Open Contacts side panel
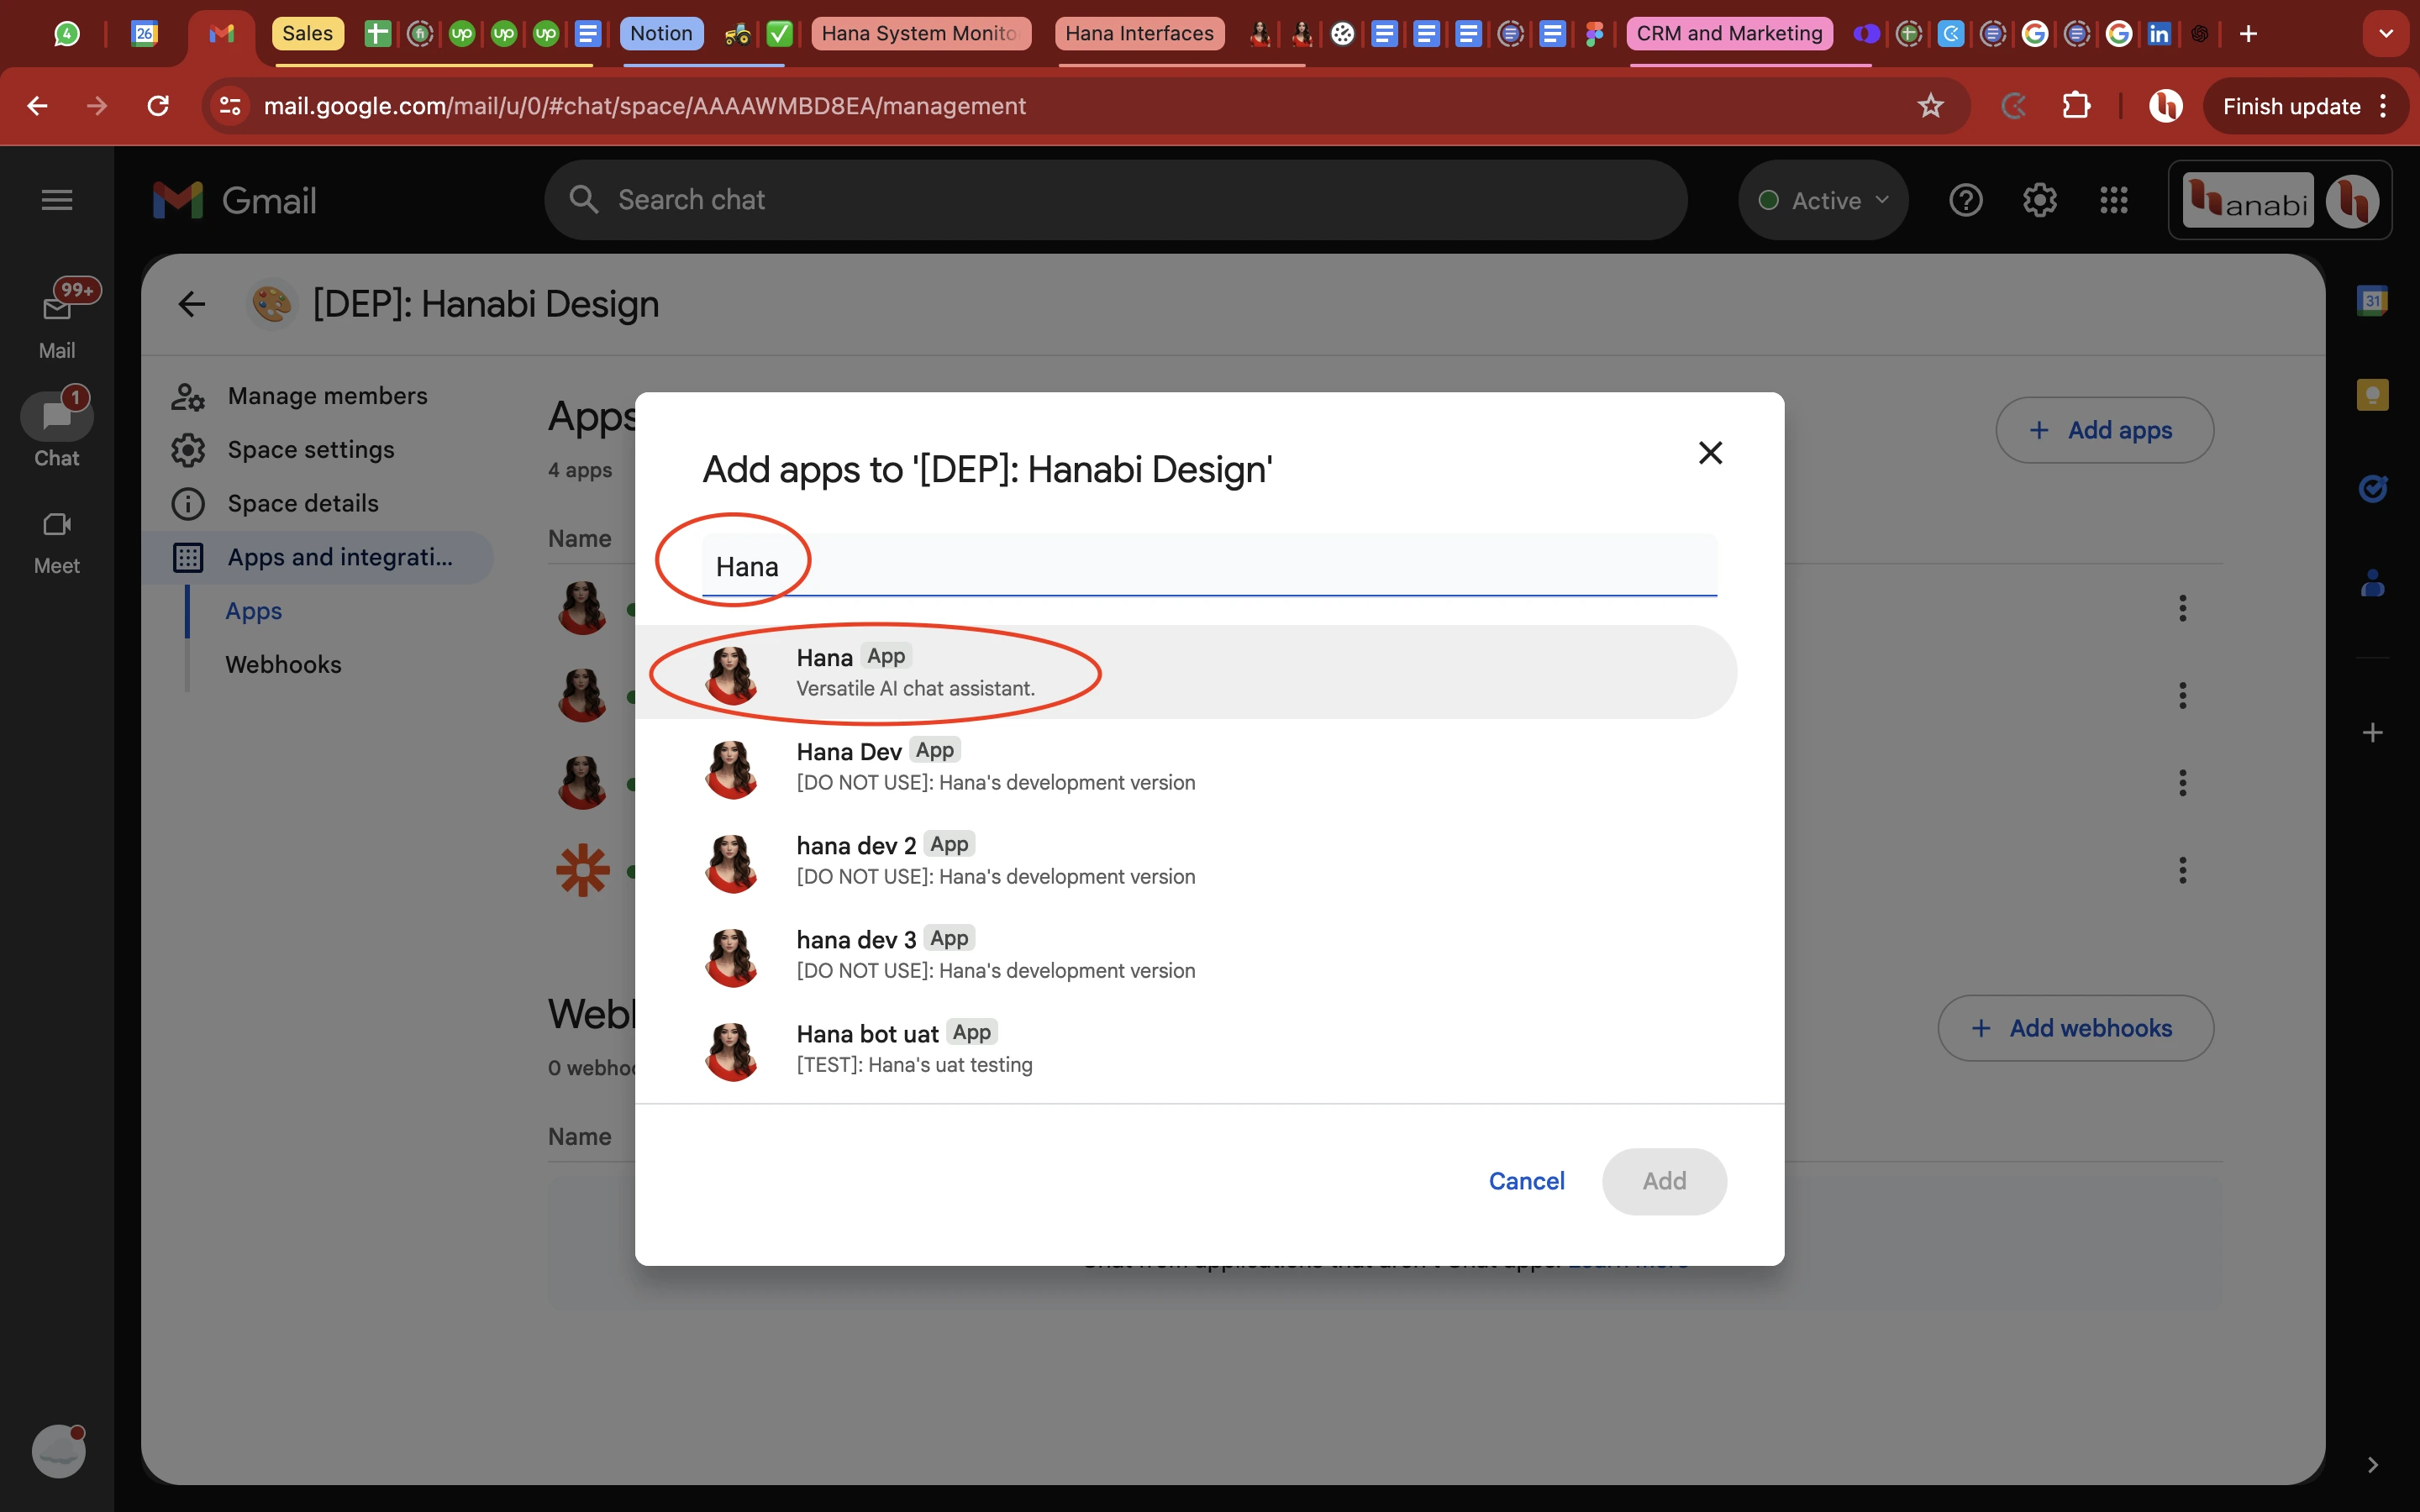Image resolution: width=2420 pixels, height=1512 pixels. (x=2372, y=582)
